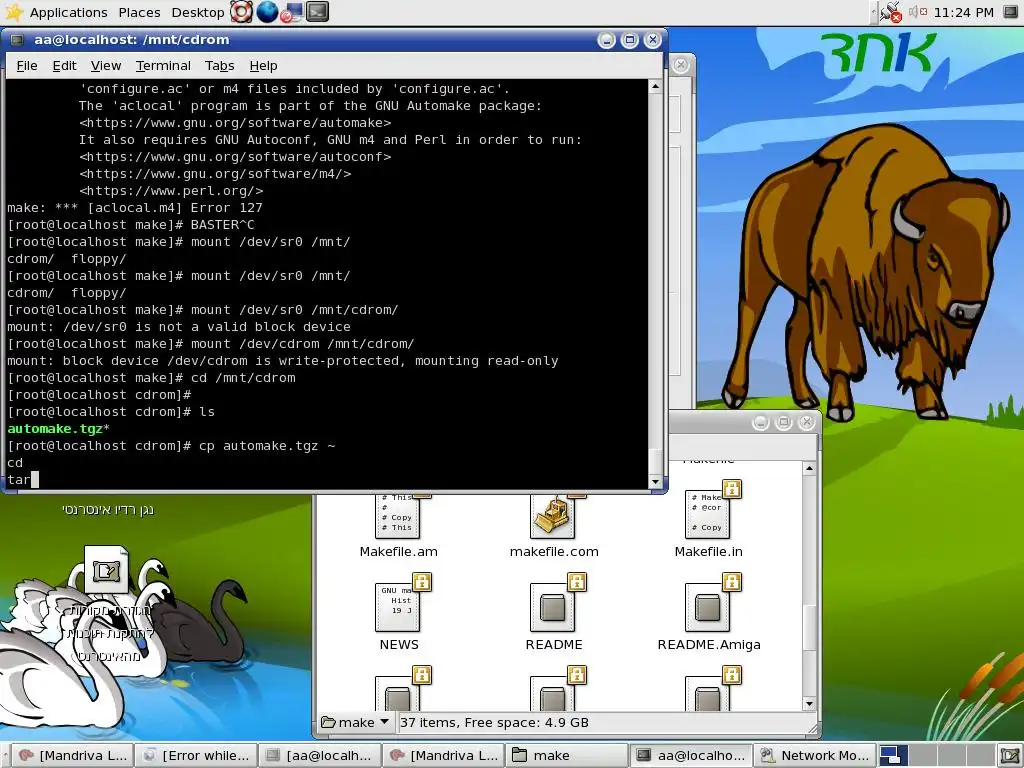Maximize the terminal window

pos(630,40)
